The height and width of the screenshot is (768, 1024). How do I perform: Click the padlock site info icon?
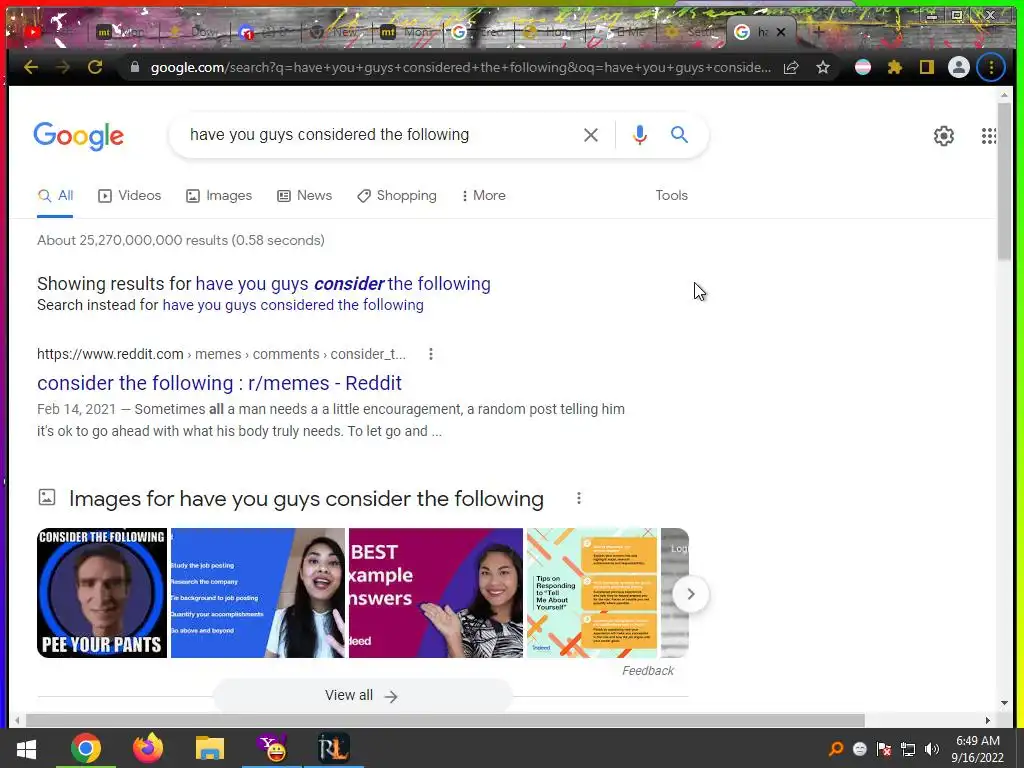(135, 67)
